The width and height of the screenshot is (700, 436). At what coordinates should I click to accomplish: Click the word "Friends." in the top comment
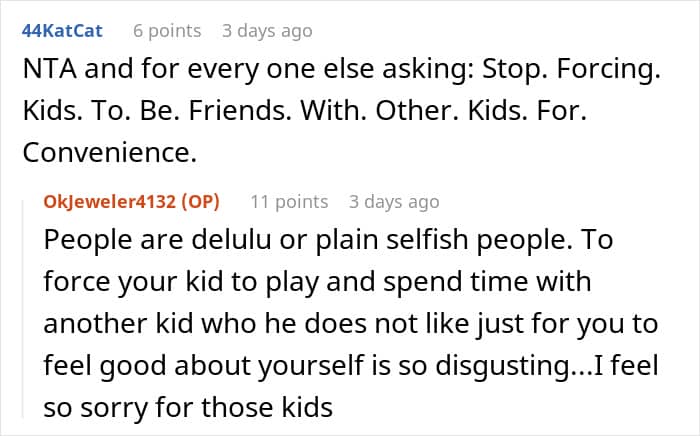tap(227, 116)
